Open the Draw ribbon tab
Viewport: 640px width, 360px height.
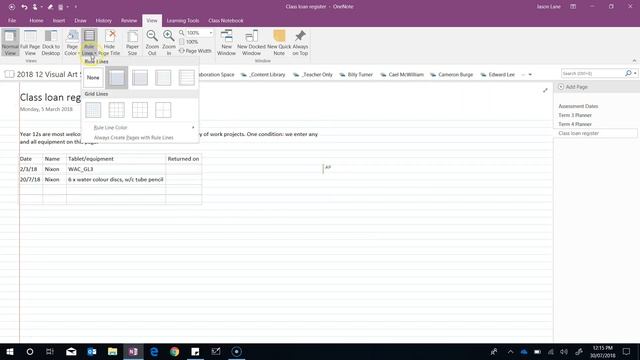point(80,20)
